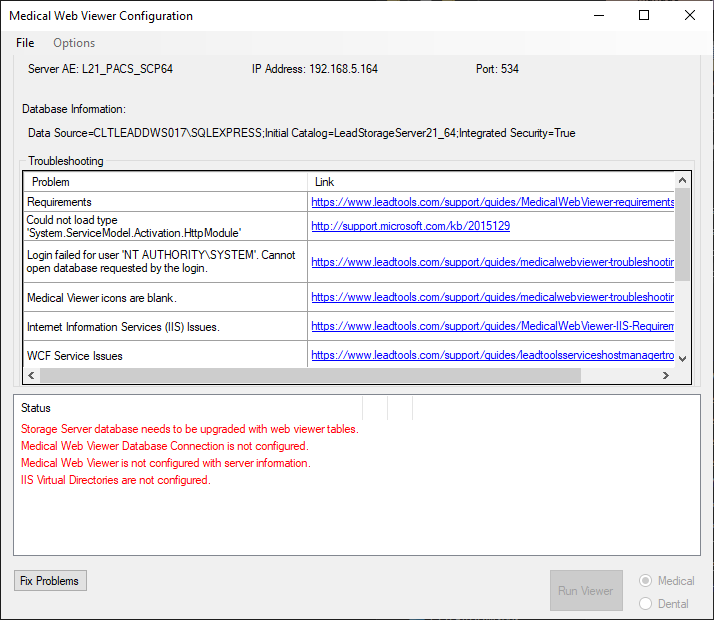The width and height of the screenshot is (714, 620).
Task: Open the IIS Issues guide link
Action: 492,326
